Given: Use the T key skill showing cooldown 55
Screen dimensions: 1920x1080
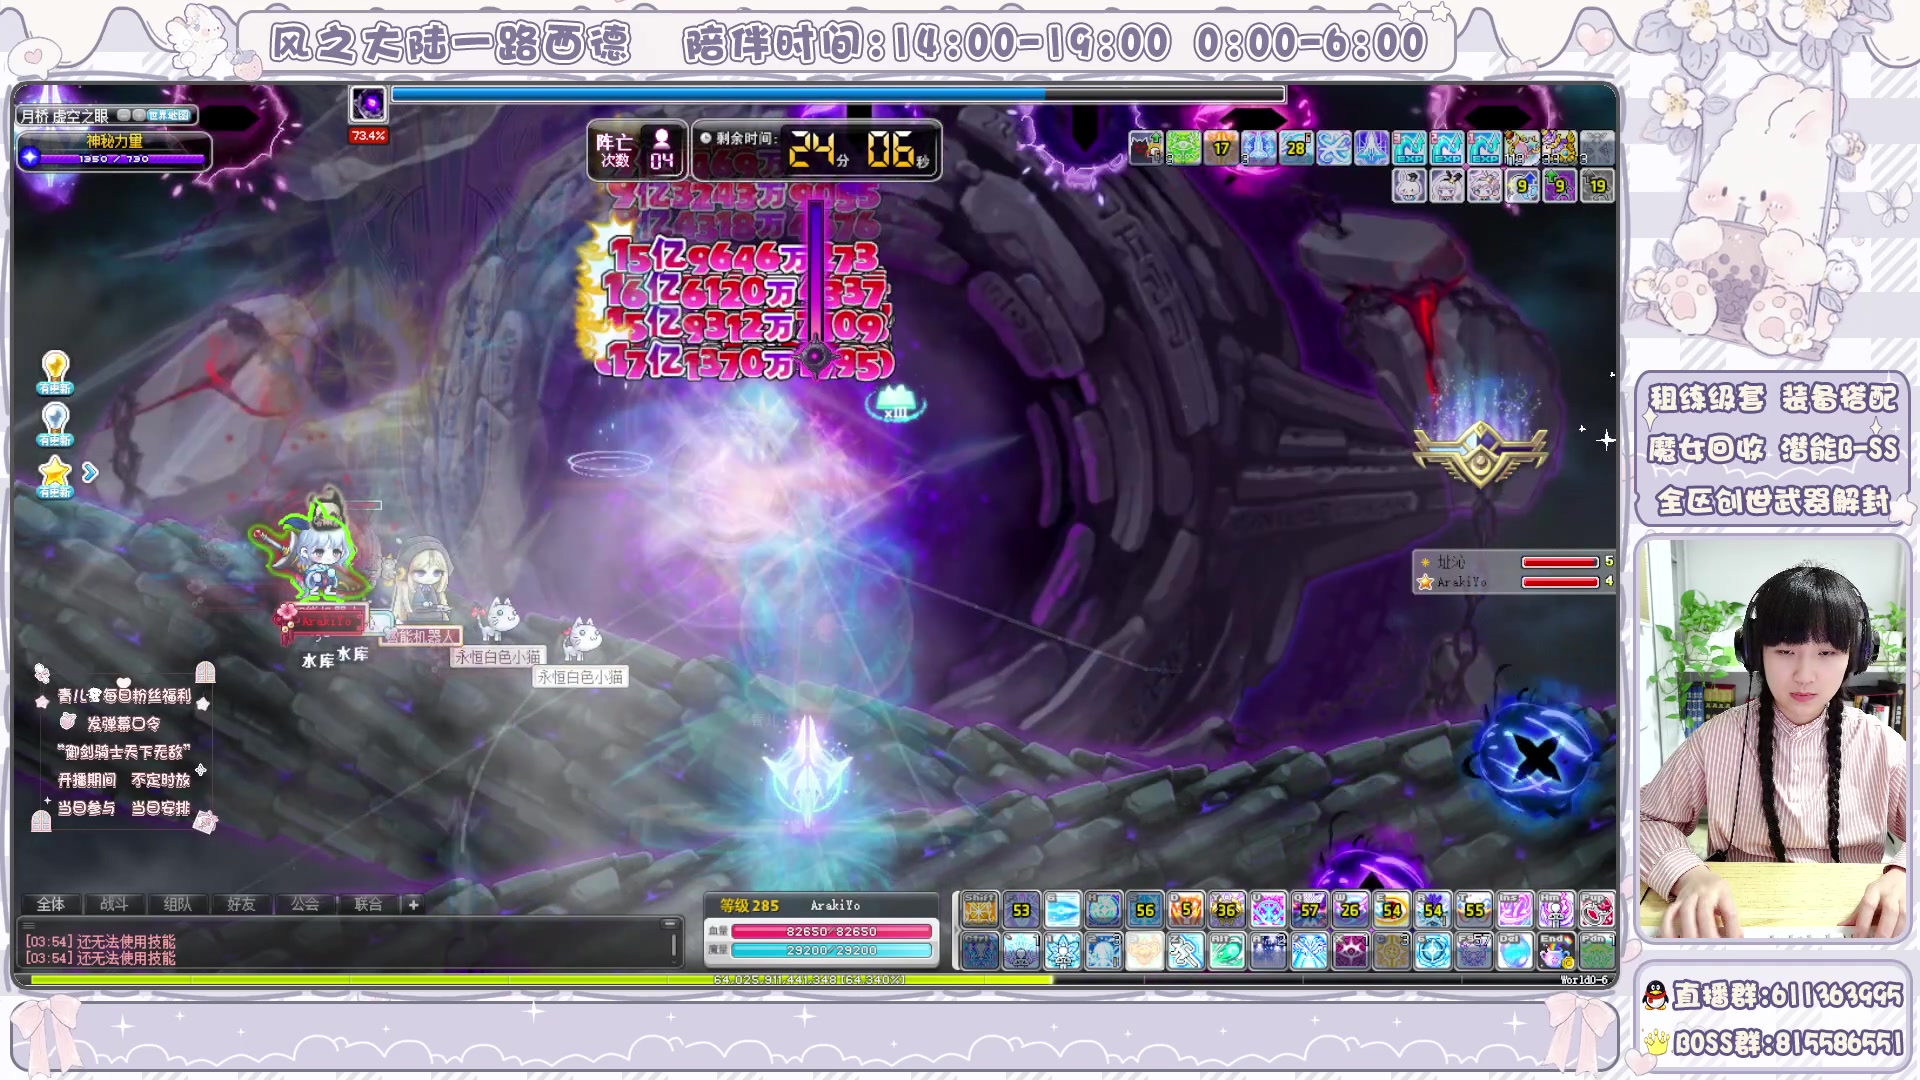Looking at the screenshot, I should pyautogui.click(x=1474, y=910).
